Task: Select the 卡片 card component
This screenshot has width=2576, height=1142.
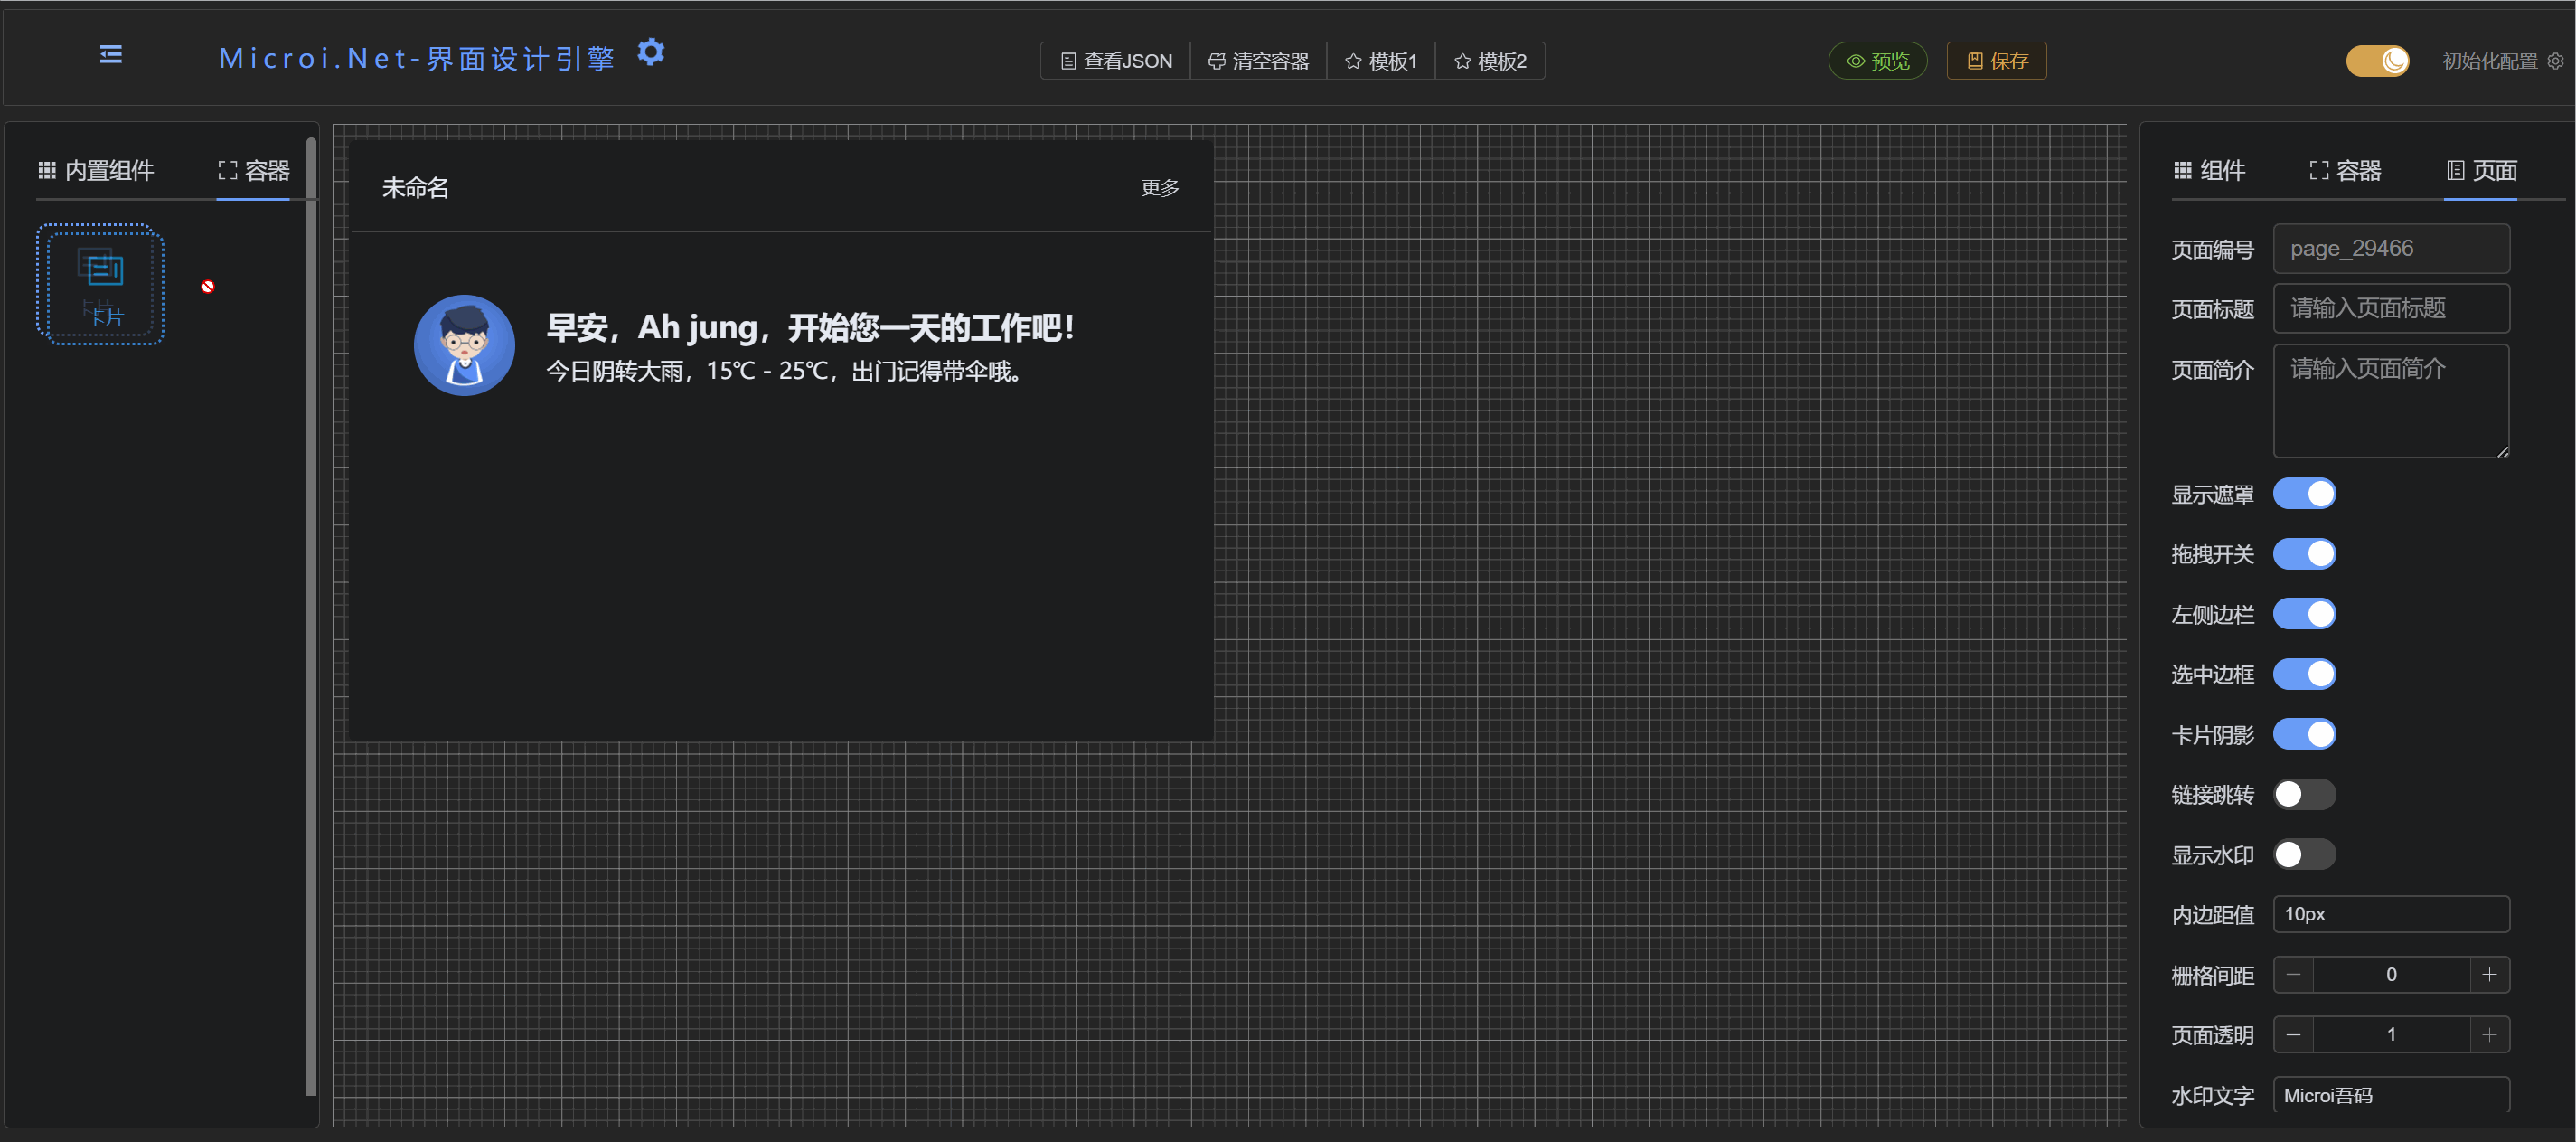Action: pos(100,284)
